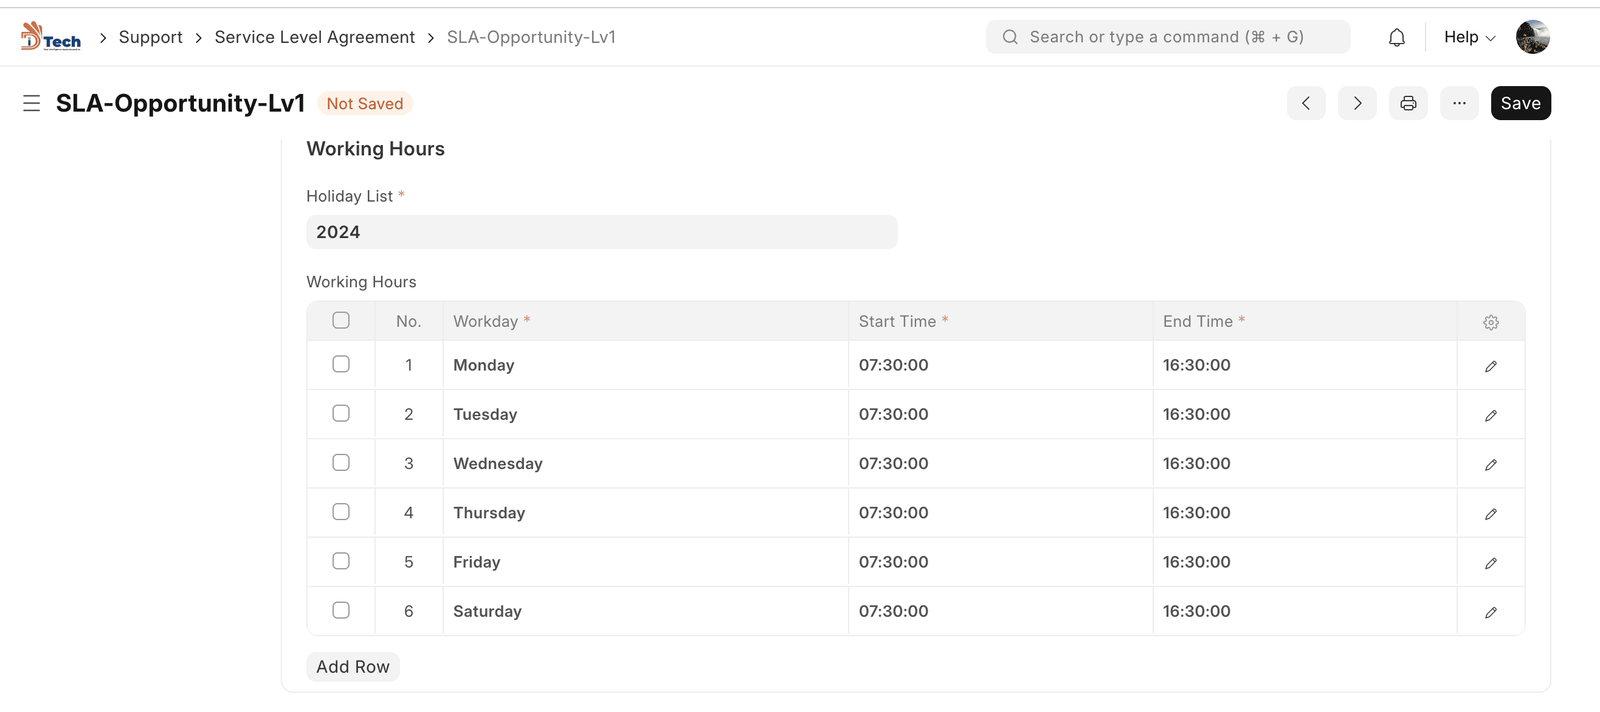Open the Holiday List 2024 field
The height and width of the screenshot is (712, 1600).
[601, 232]
